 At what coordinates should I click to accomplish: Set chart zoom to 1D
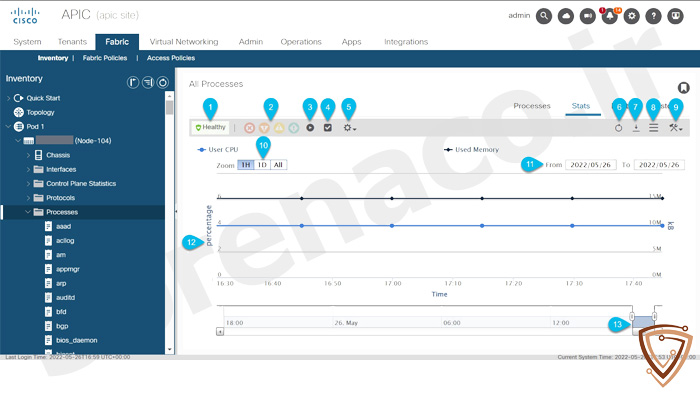point(262,165)
